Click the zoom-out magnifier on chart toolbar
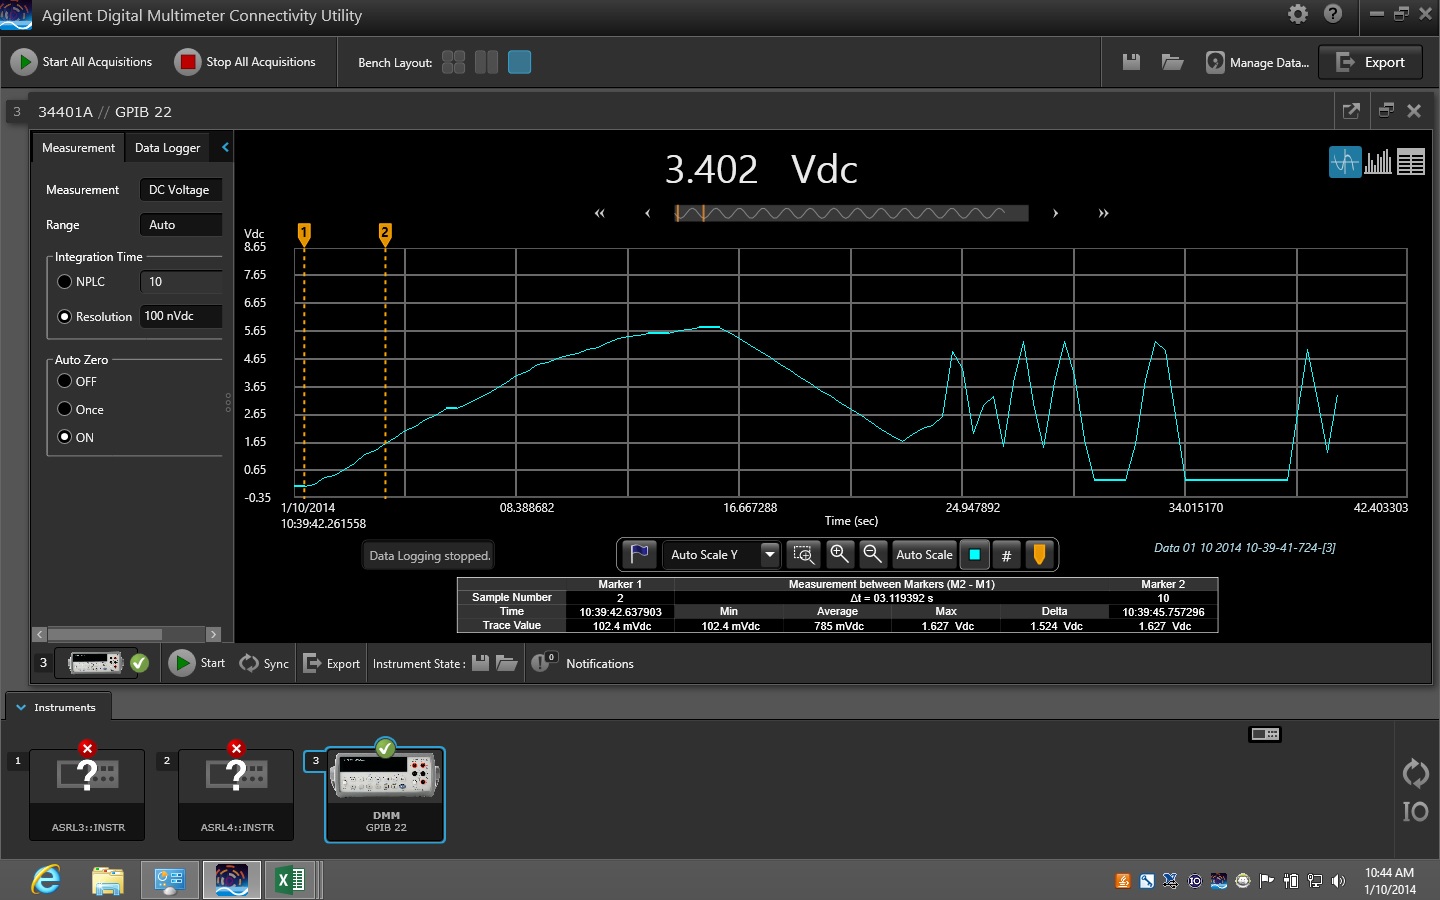 pyautogui.click(x=872, y=554)
